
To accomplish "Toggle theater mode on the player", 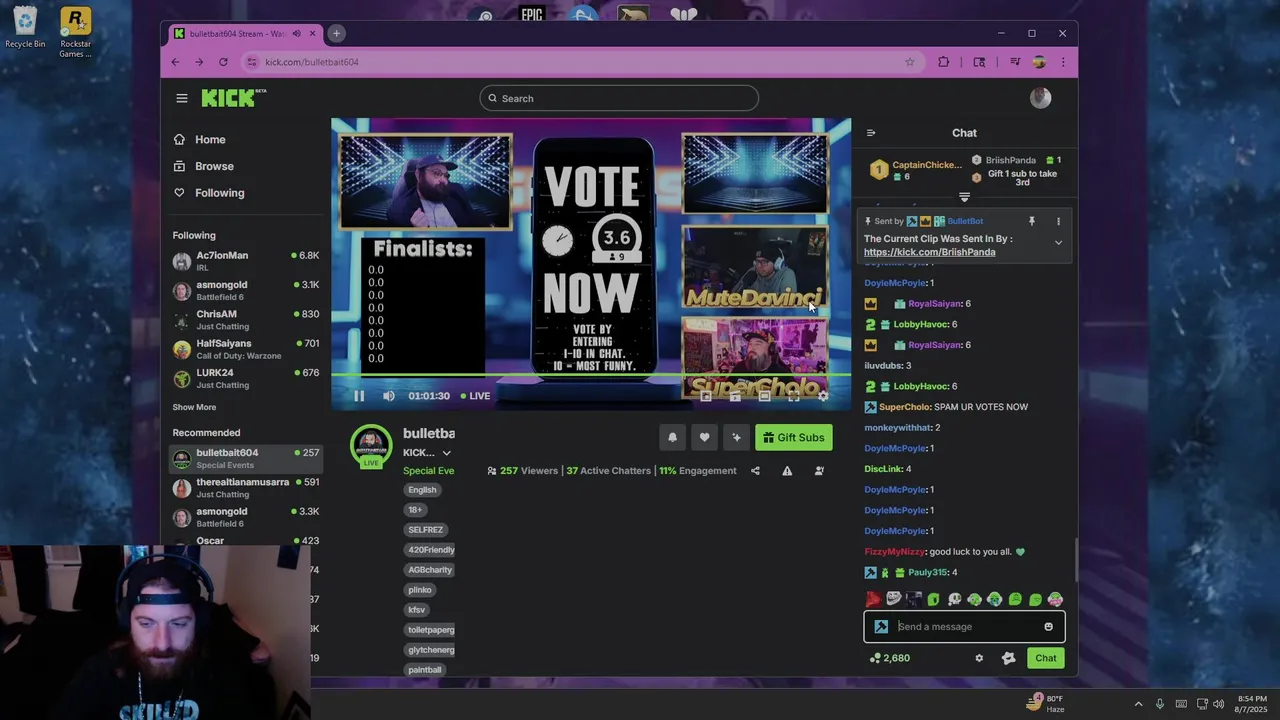I will tap(764, 396).
